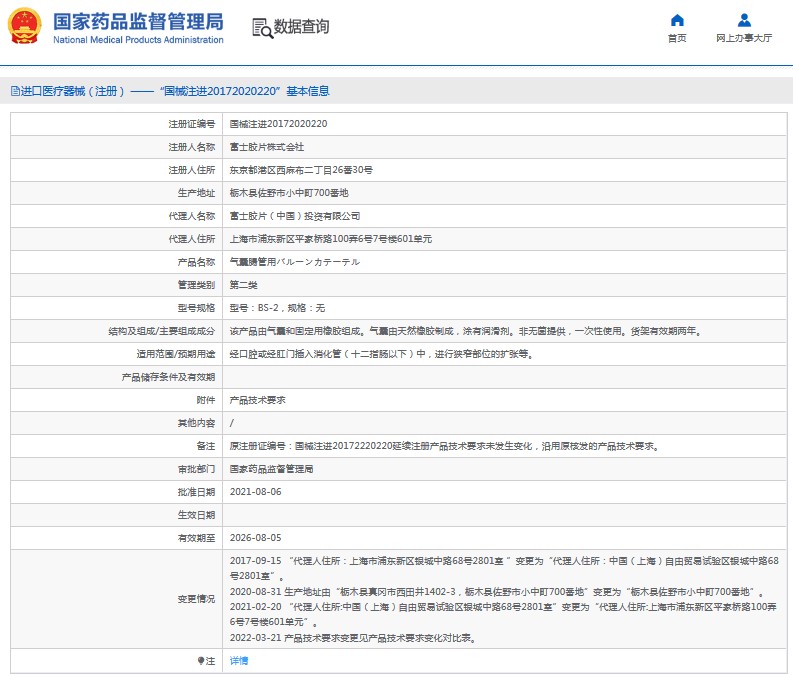Select change entry dated 2021-02-20
This screenshot has height=677, width=793.
tap(503, 614)
